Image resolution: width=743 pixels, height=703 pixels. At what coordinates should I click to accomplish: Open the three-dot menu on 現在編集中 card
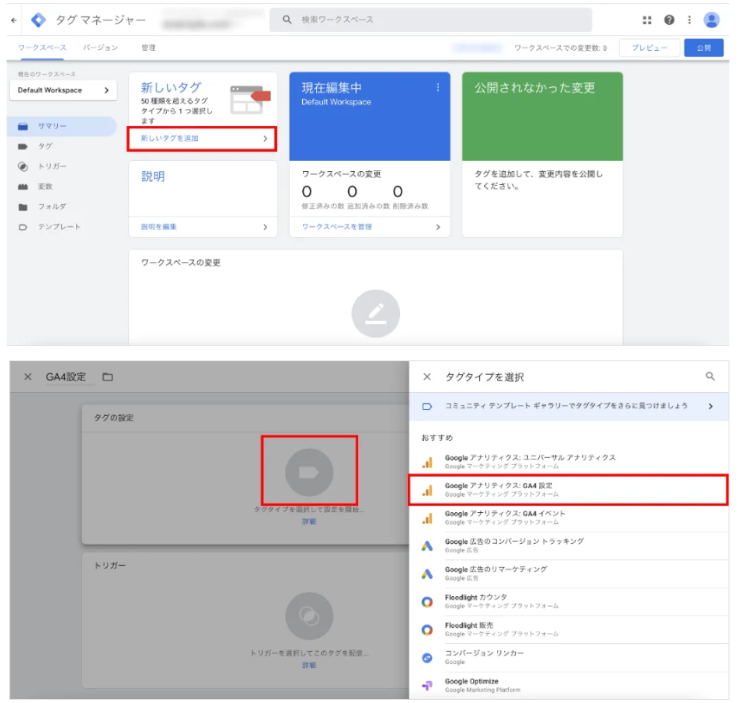(x=437, y=88)
